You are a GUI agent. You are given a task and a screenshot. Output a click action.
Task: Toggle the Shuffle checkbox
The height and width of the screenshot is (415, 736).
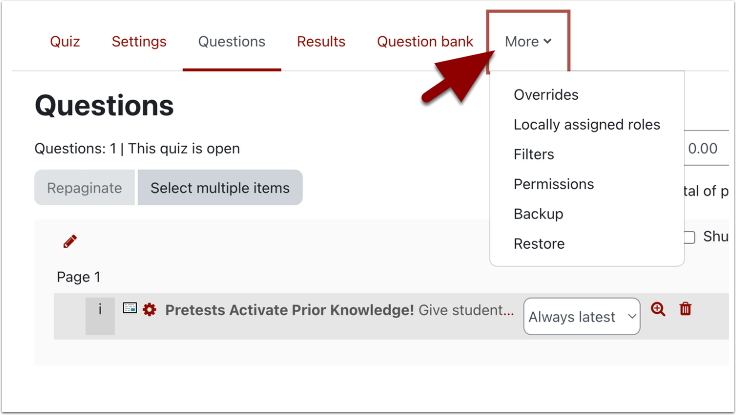click(689, 237)
